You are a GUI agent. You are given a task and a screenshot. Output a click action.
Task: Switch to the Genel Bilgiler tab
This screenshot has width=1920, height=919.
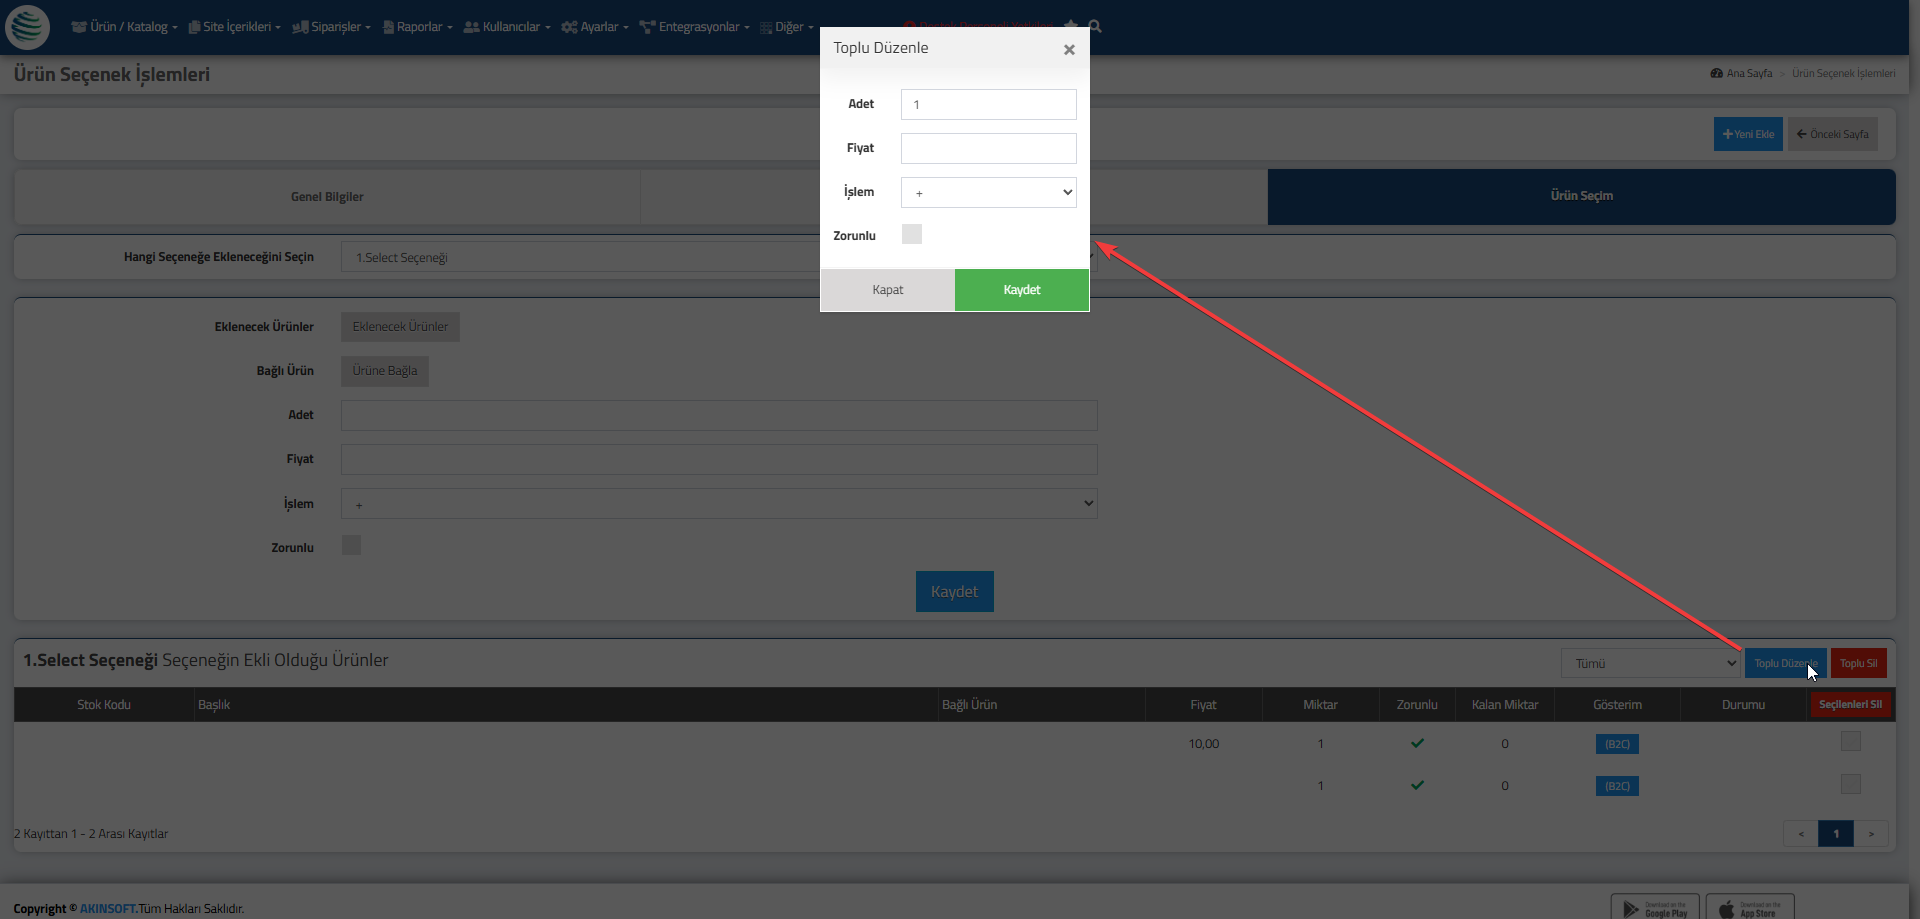[327, 197]
